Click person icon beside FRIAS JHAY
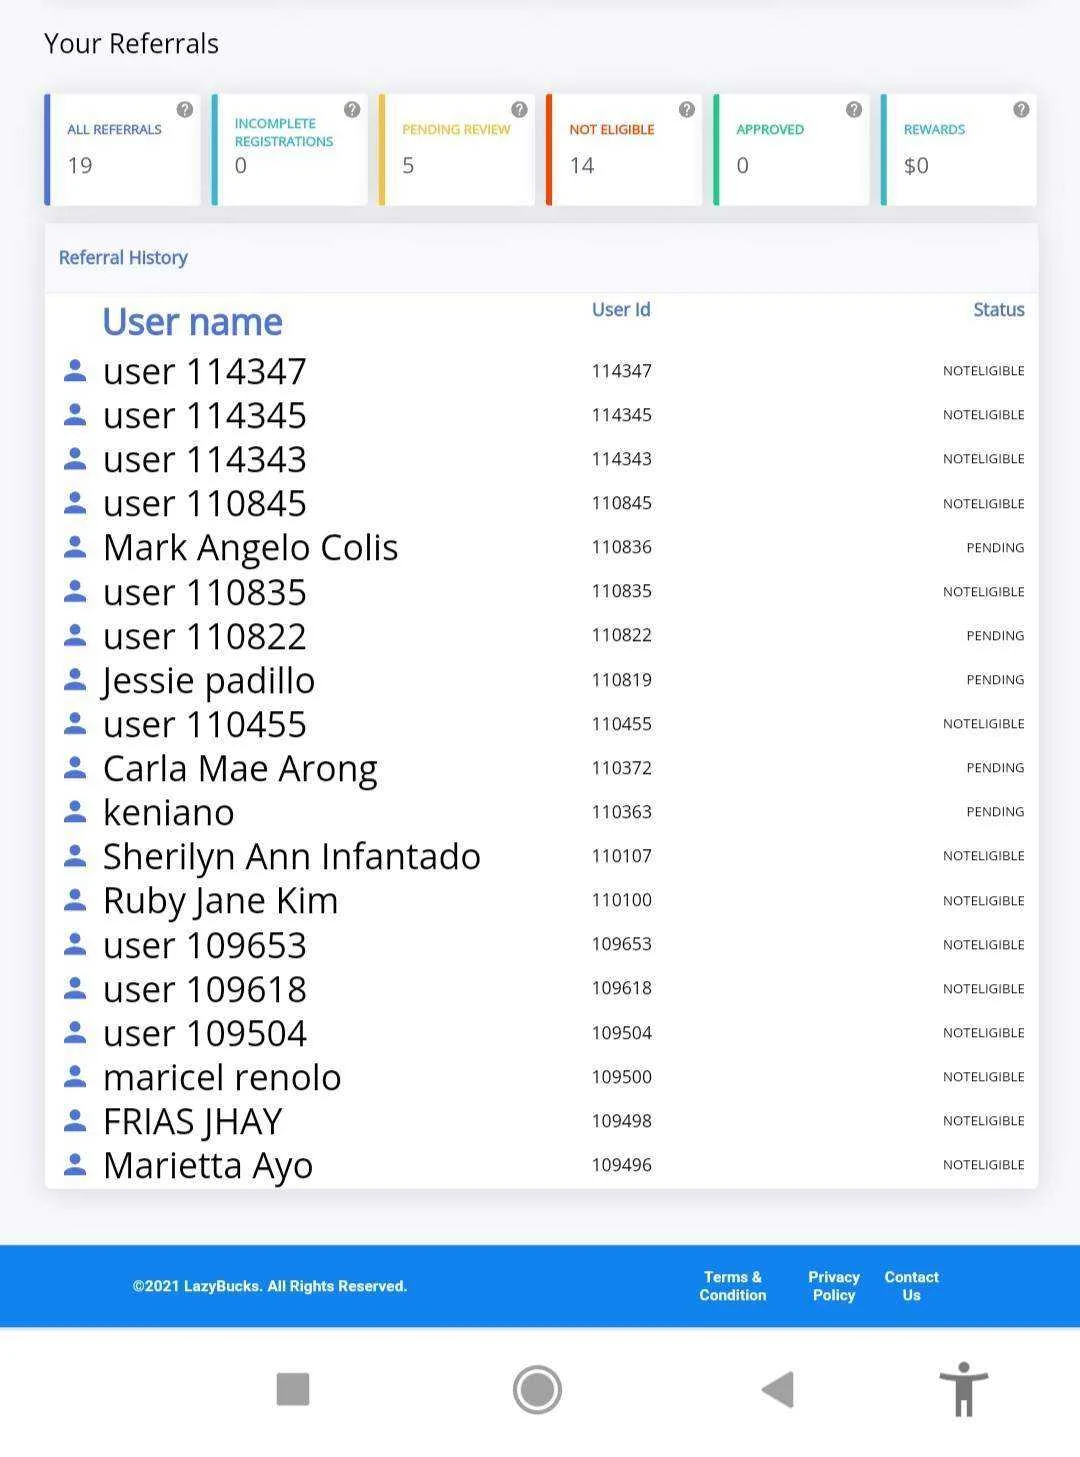Viewport: 1080px width, 1457px height. (x=75, y=1120)
